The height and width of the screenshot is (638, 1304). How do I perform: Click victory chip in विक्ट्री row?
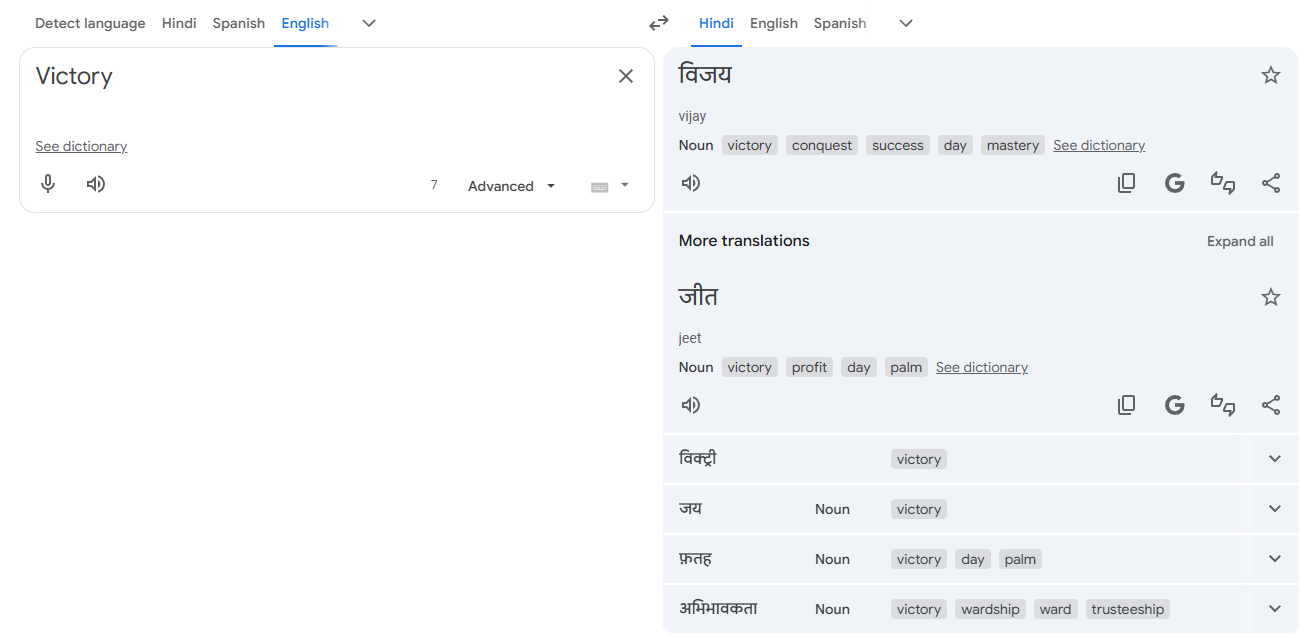coord(919,459)
